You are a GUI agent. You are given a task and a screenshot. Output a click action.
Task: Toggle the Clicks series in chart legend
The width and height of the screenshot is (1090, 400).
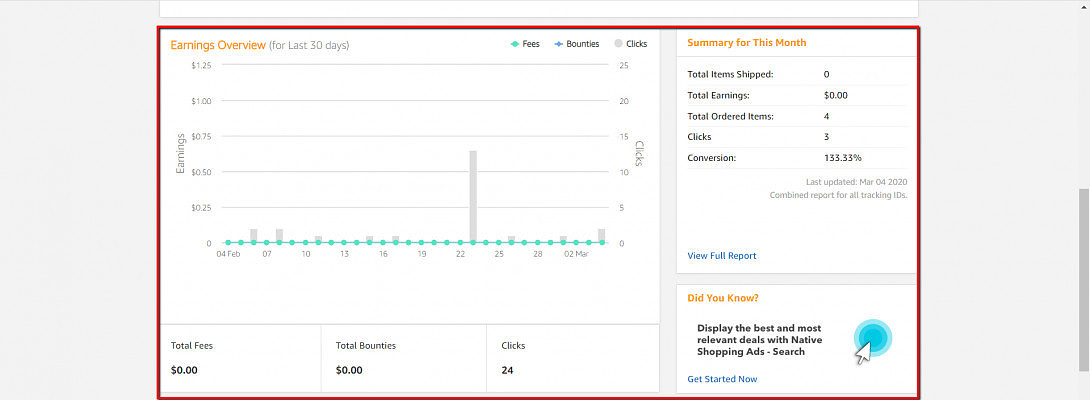coord(630,44)
